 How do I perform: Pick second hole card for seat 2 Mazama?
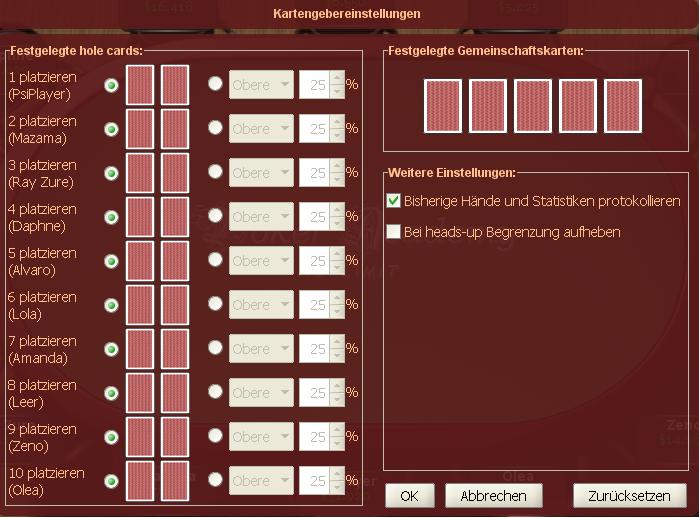175,129
